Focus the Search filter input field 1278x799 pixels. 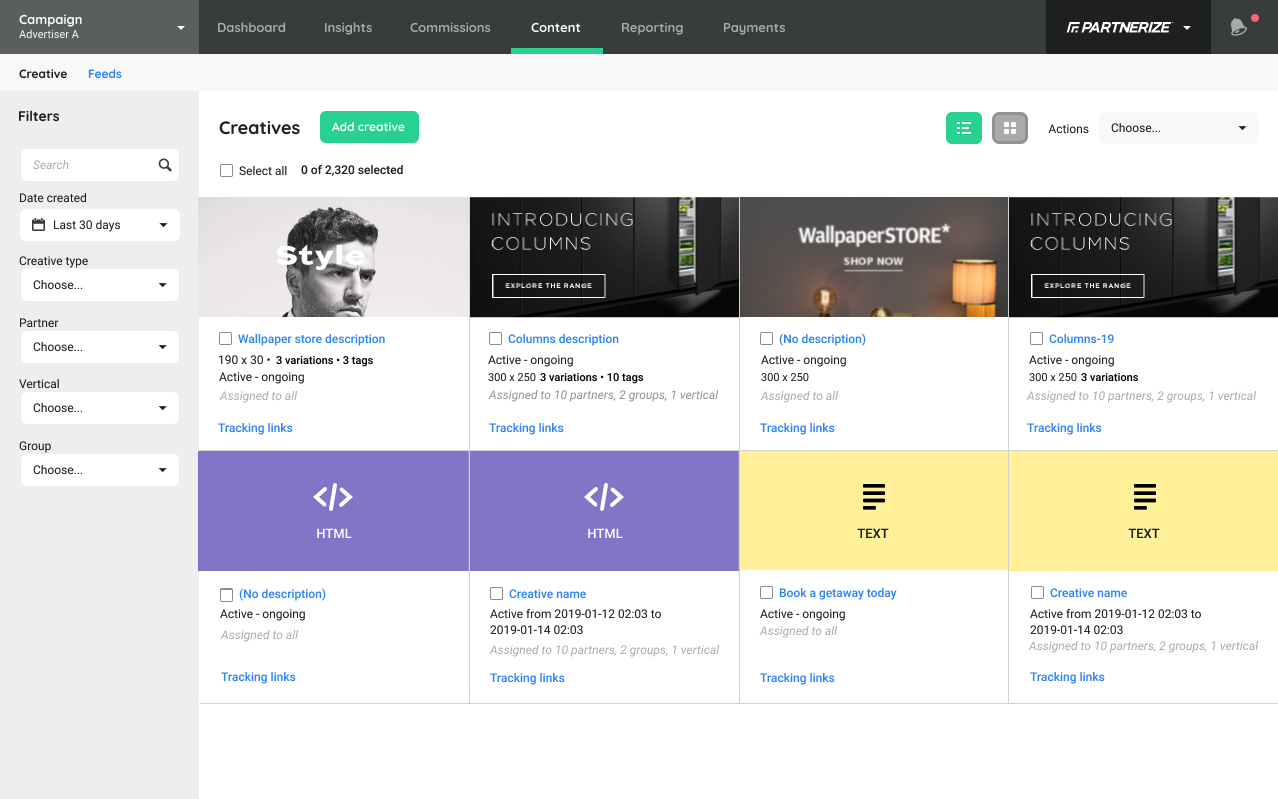click(90, 165)
